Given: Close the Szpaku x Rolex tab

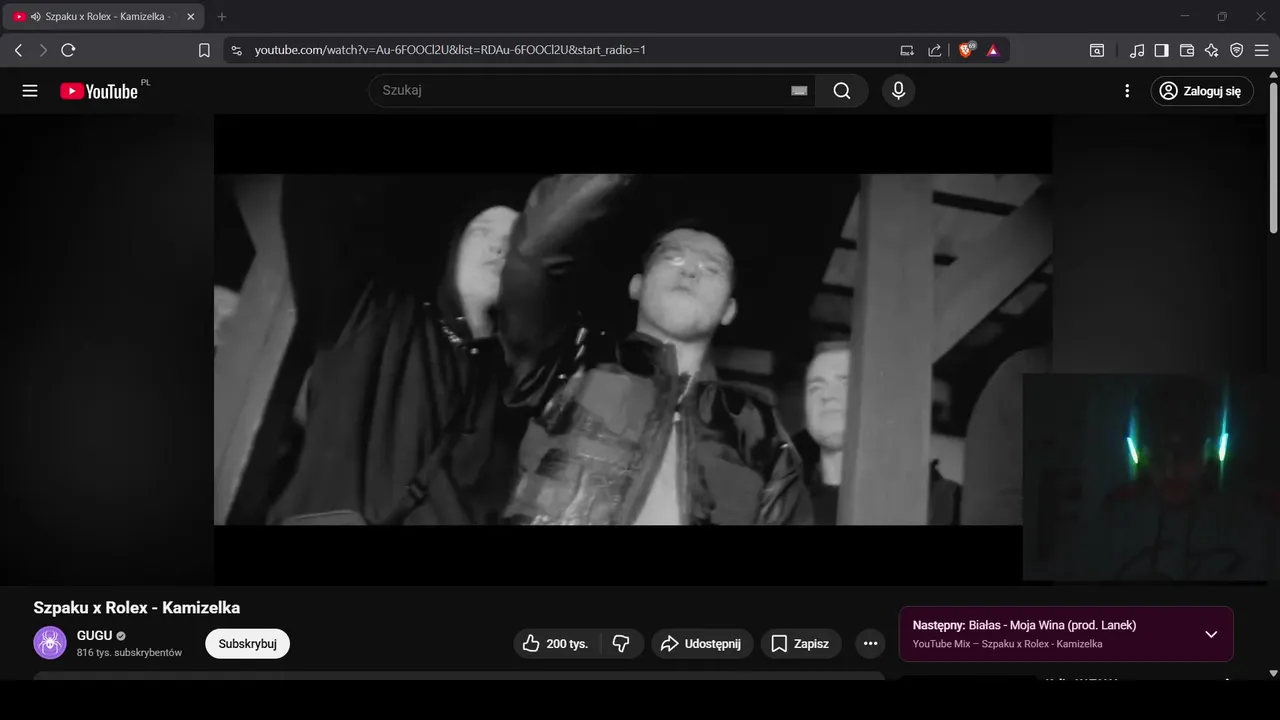Looking at the screenshot, I should tap(191, 17).
